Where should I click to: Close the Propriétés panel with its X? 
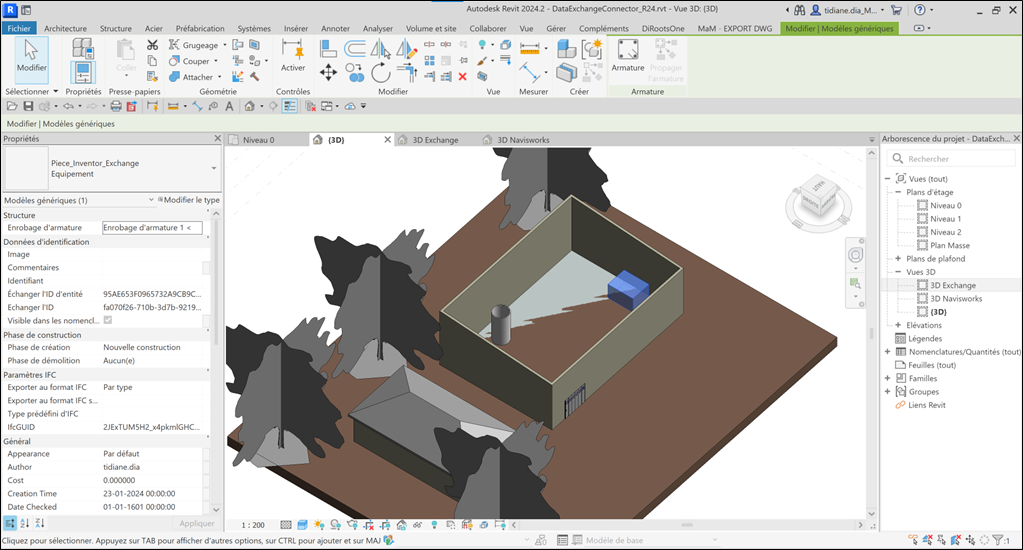(x=218, y=138)
